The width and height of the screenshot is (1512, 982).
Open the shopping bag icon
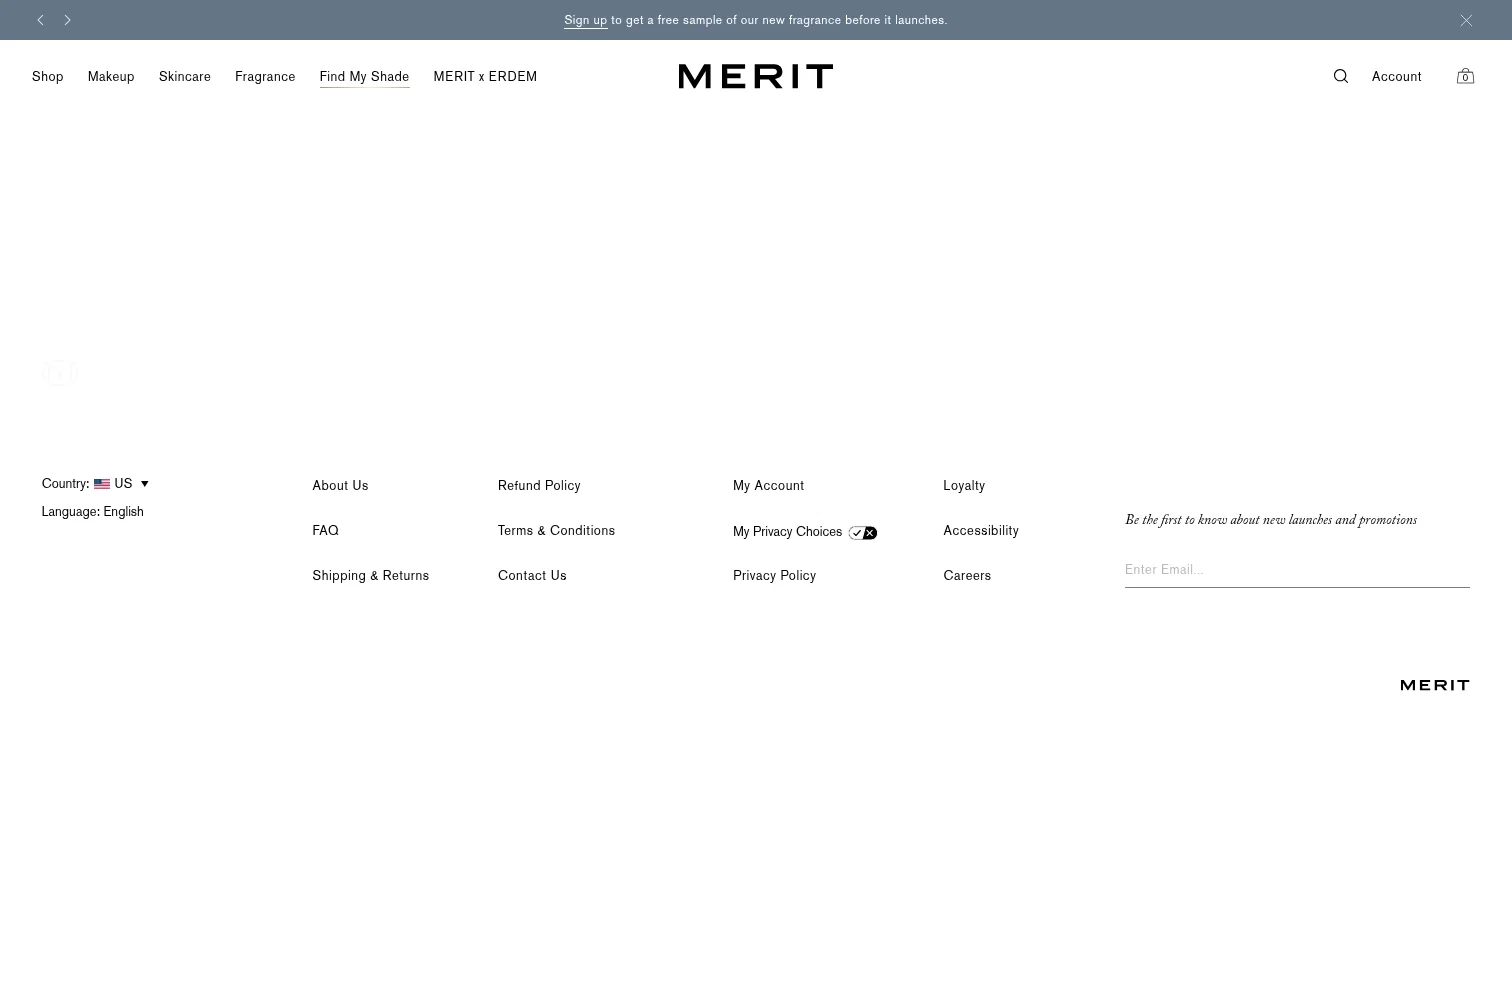(1465, 76)
